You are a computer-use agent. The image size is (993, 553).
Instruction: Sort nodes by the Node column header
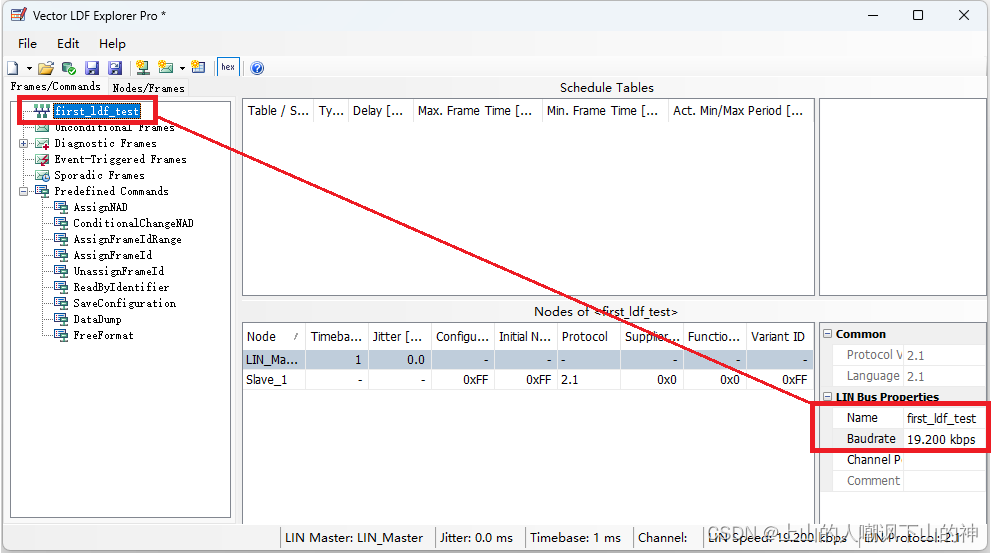click(274, 336)
